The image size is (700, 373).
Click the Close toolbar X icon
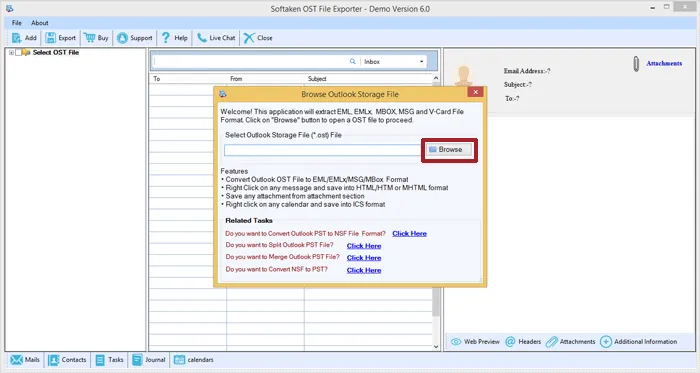(x=249, y=38)
